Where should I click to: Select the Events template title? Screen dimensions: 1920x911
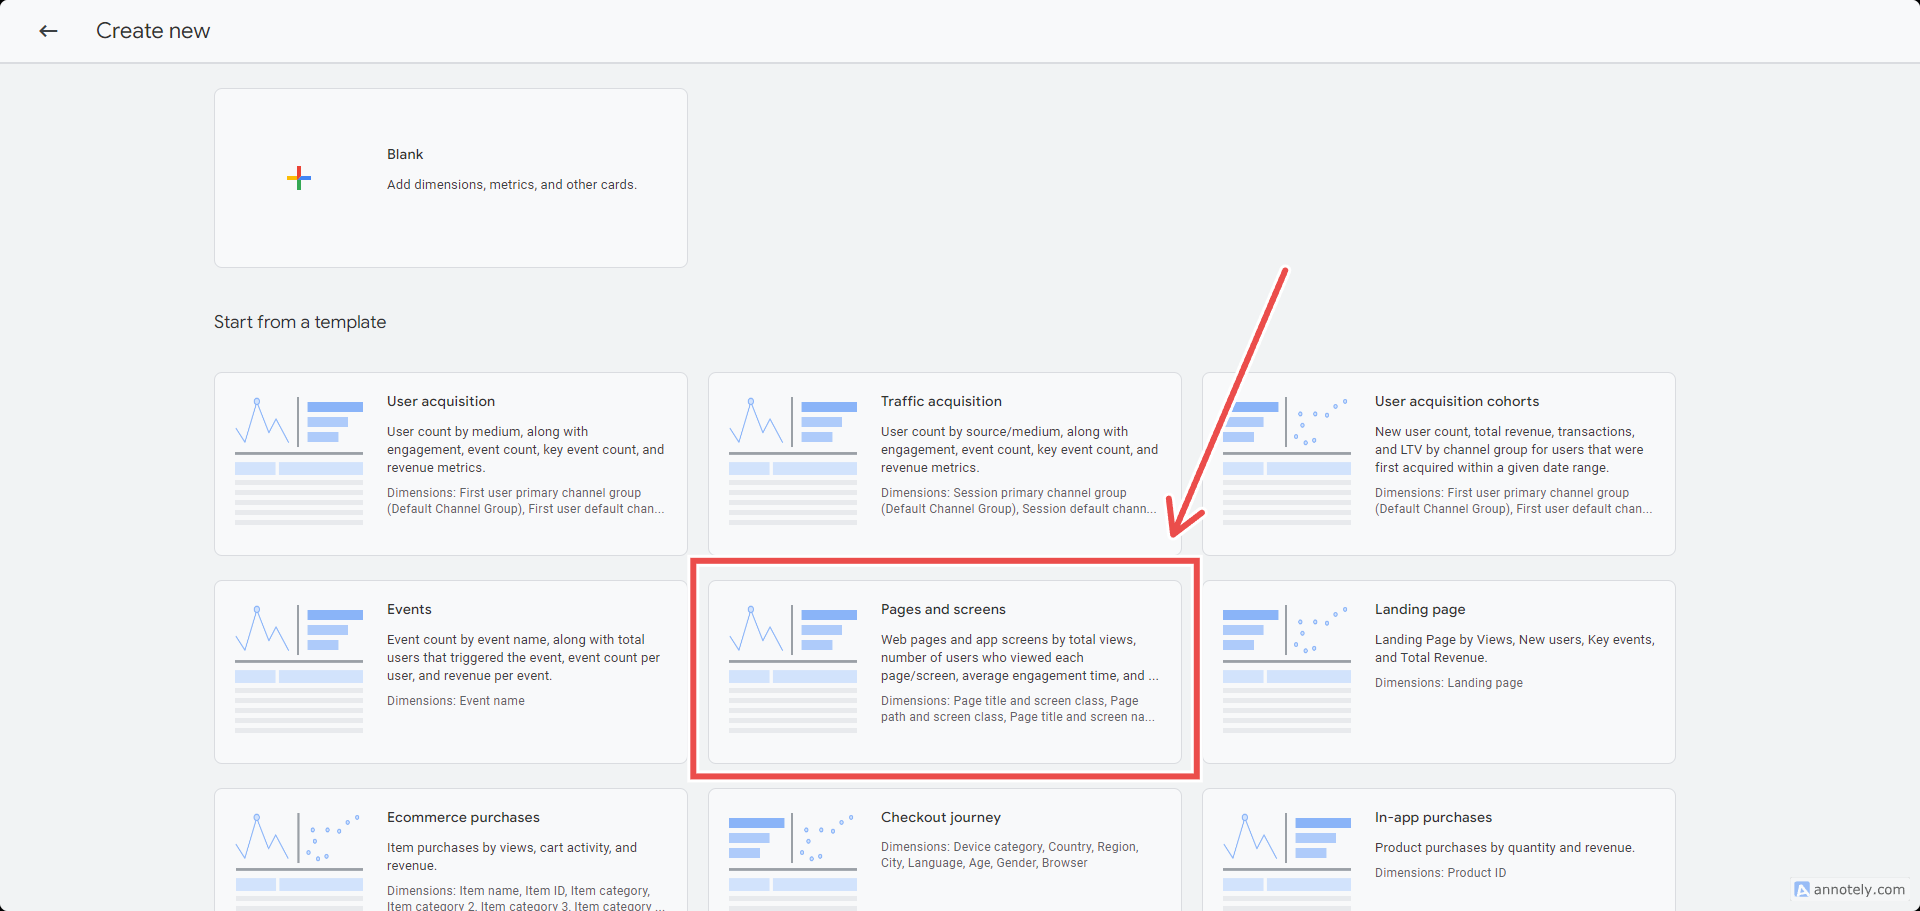coord(409,609)
